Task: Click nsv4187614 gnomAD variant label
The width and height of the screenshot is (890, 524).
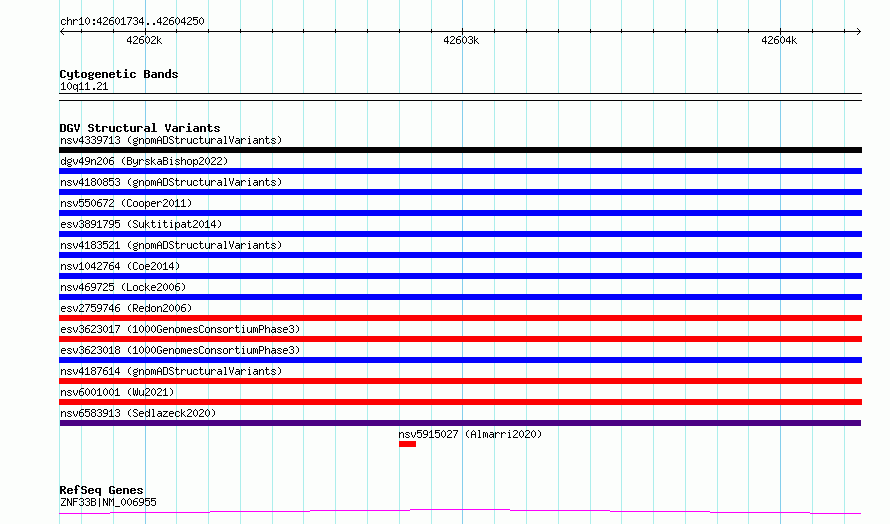Action: 171,371
